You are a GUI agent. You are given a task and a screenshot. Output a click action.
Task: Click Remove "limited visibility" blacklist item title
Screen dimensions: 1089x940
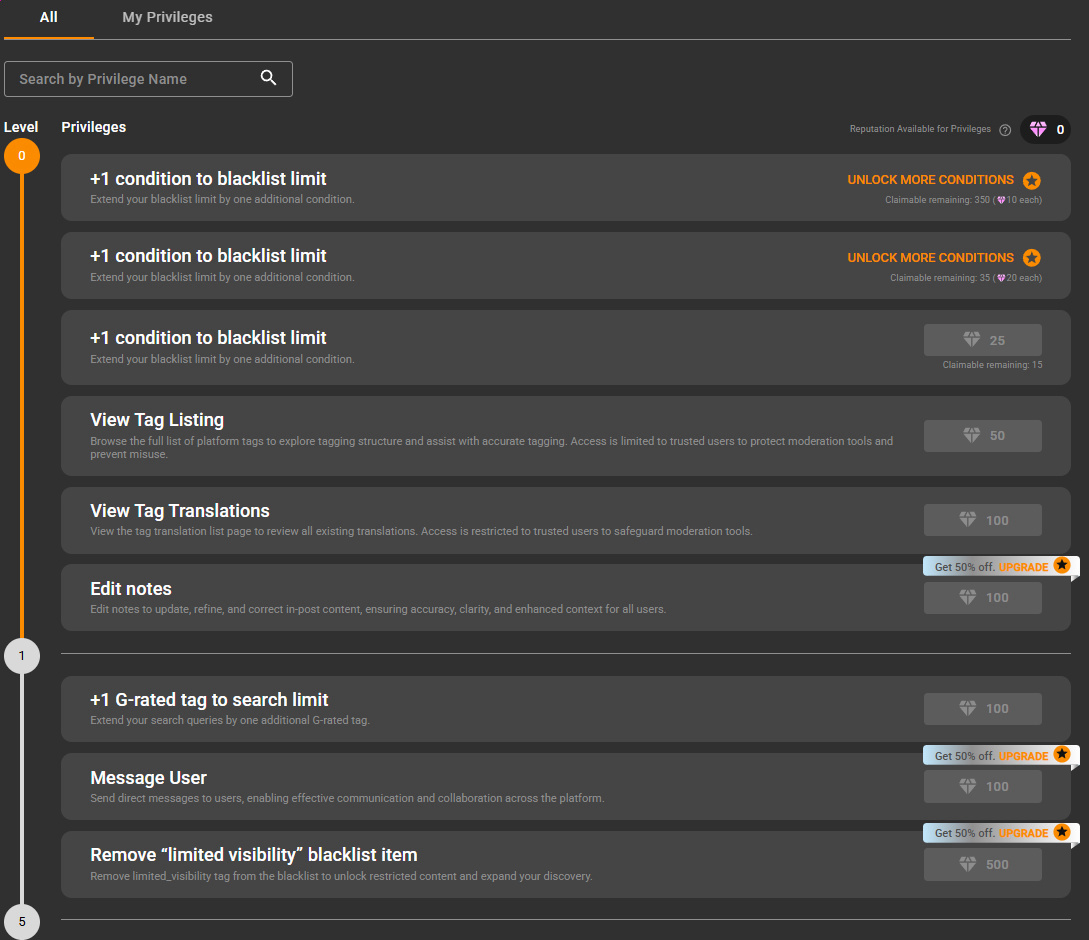coord(253,855)
